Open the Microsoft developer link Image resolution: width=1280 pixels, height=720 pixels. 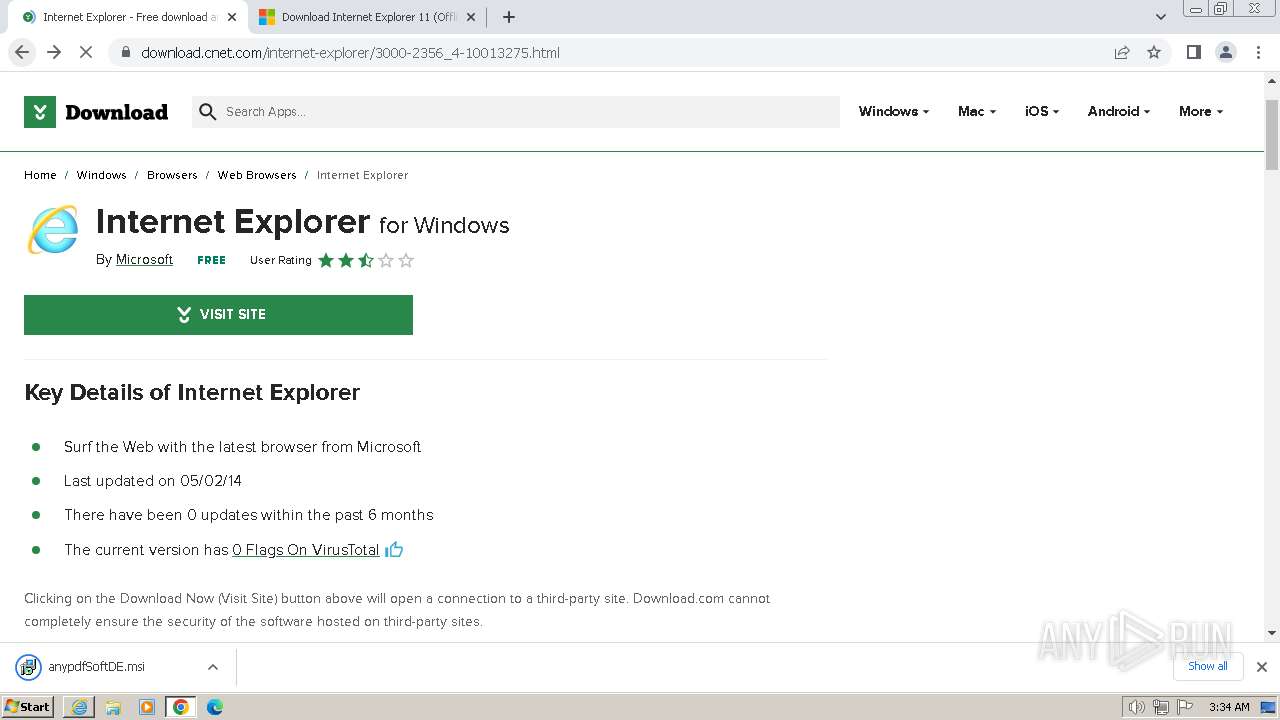(144, 260)
